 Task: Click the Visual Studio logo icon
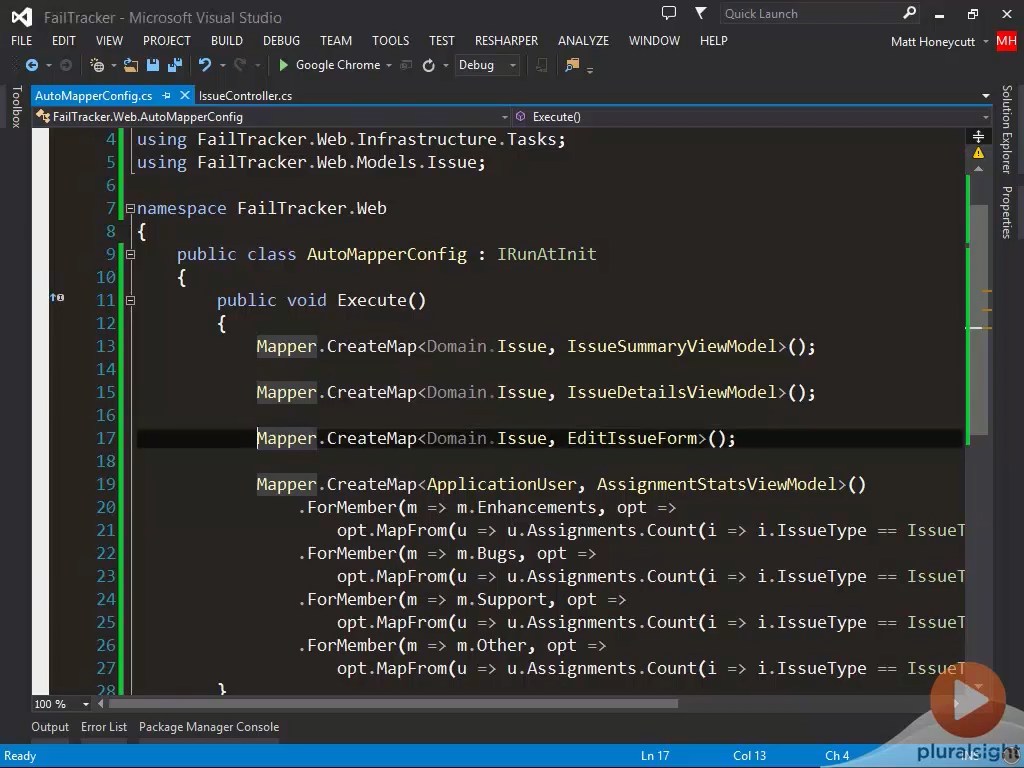[x=22, y=17]
